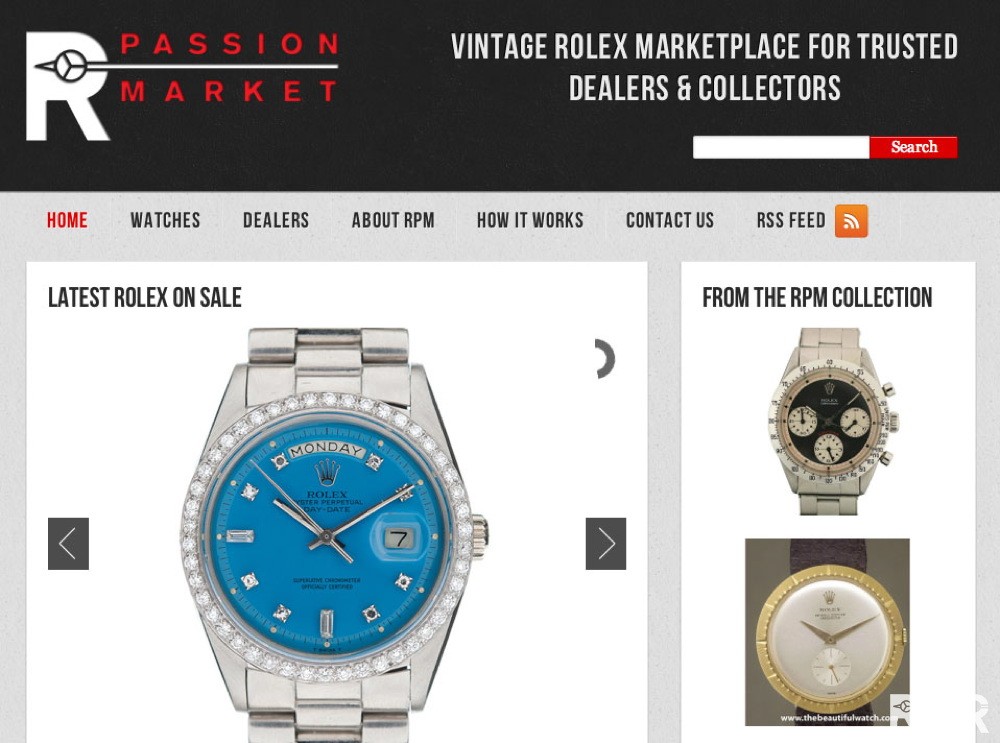Go to the Dealers page
Viewport: 1000px width, 743px height.
[x=276, y=220]
